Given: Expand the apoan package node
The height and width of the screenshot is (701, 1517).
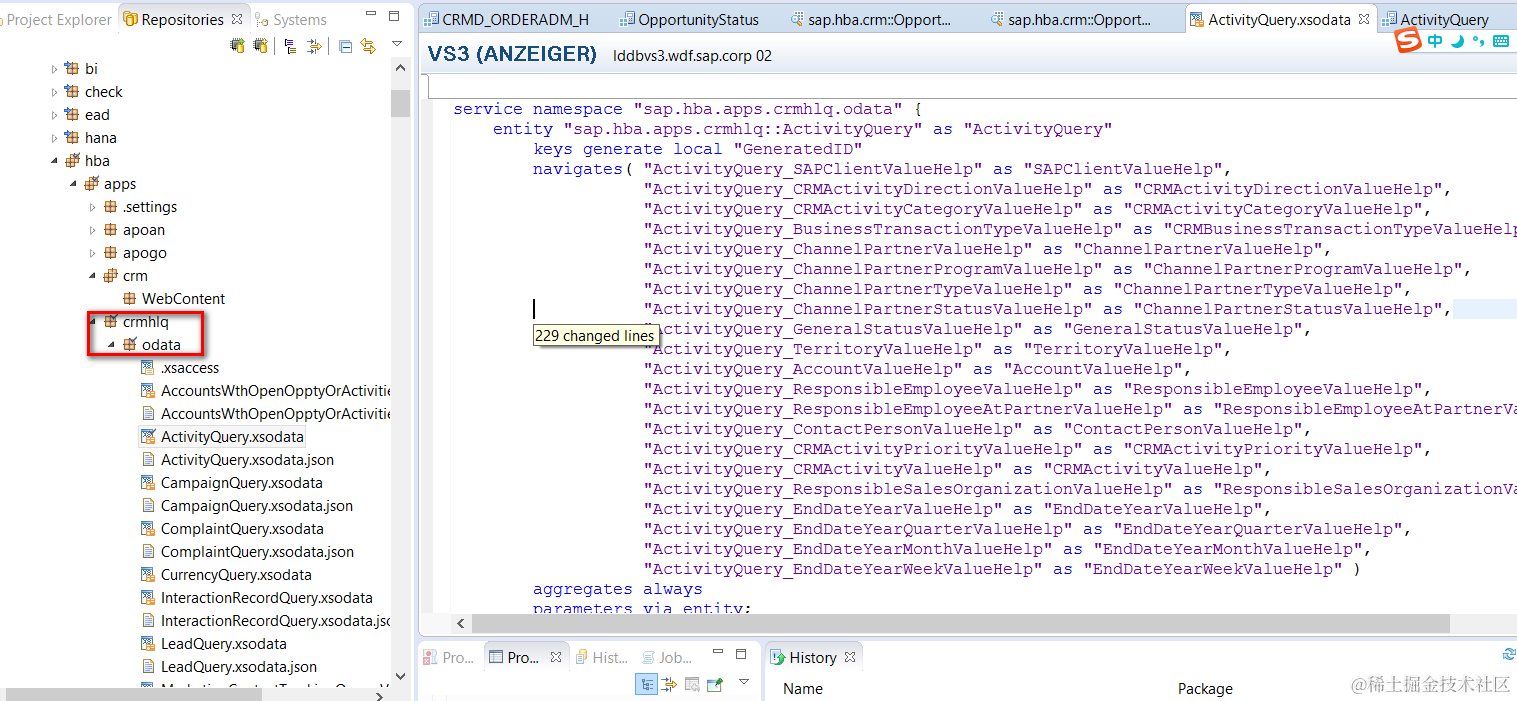Looking at the screenshot, I should [93, 230].
